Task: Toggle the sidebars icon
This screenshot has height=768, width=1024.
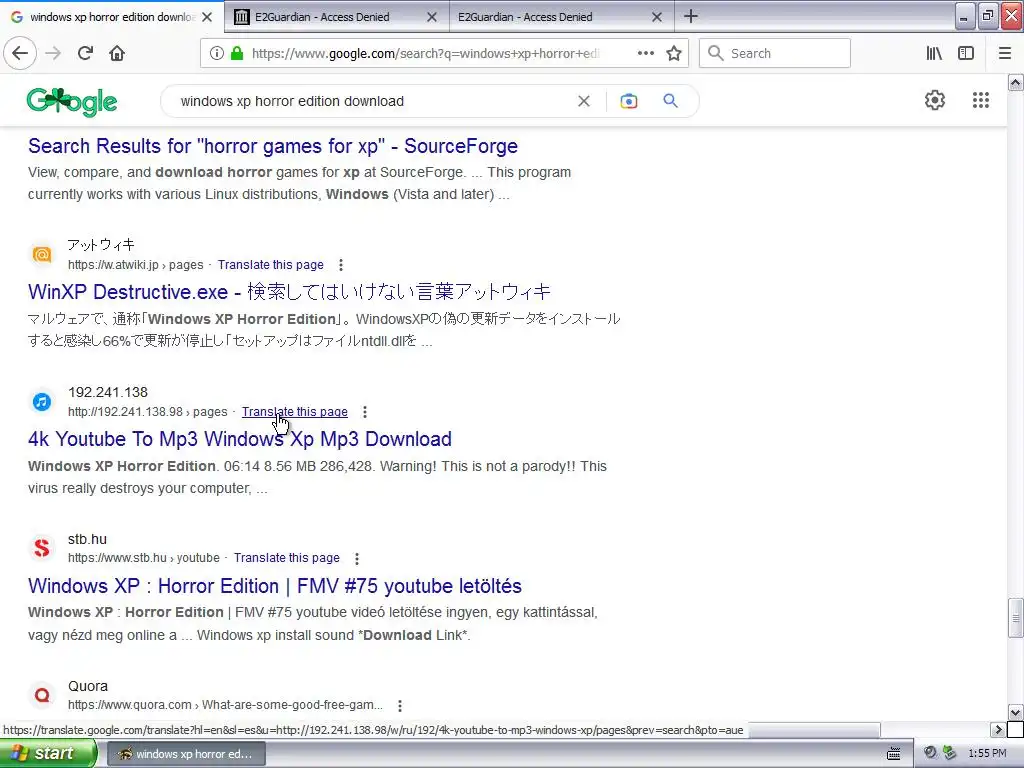Action: tap(966, 53)
